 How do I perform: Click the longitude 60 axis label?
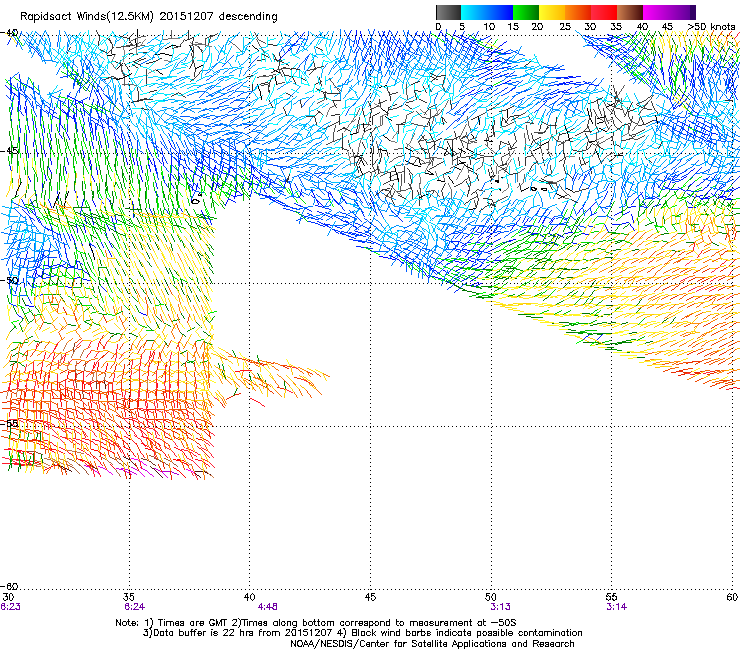click(x=732, y=598)
